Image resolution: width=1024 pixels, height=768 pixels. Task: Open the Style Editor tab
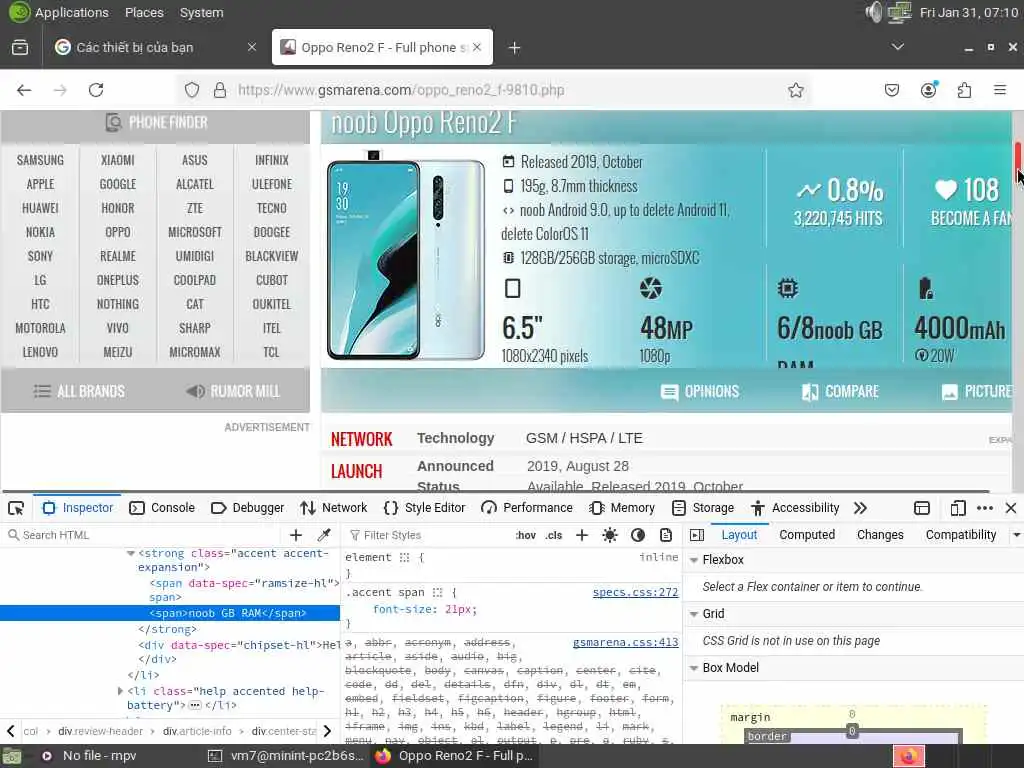coord(424,508)
